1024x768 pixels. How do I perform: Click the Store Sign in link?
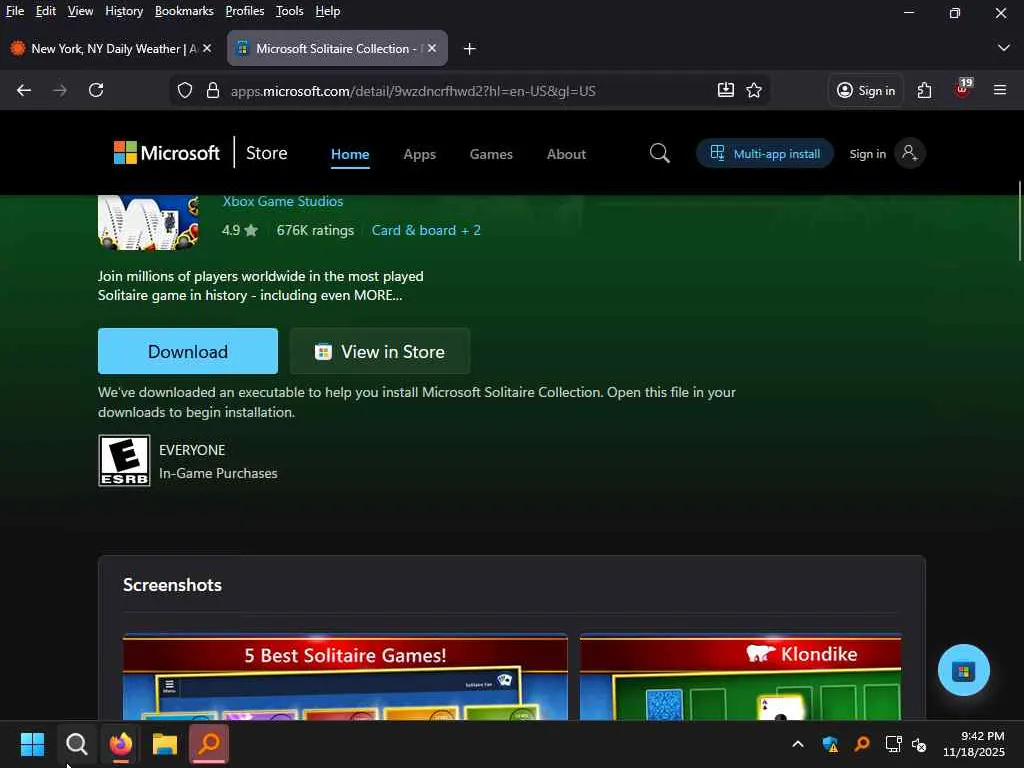(867, 153)
